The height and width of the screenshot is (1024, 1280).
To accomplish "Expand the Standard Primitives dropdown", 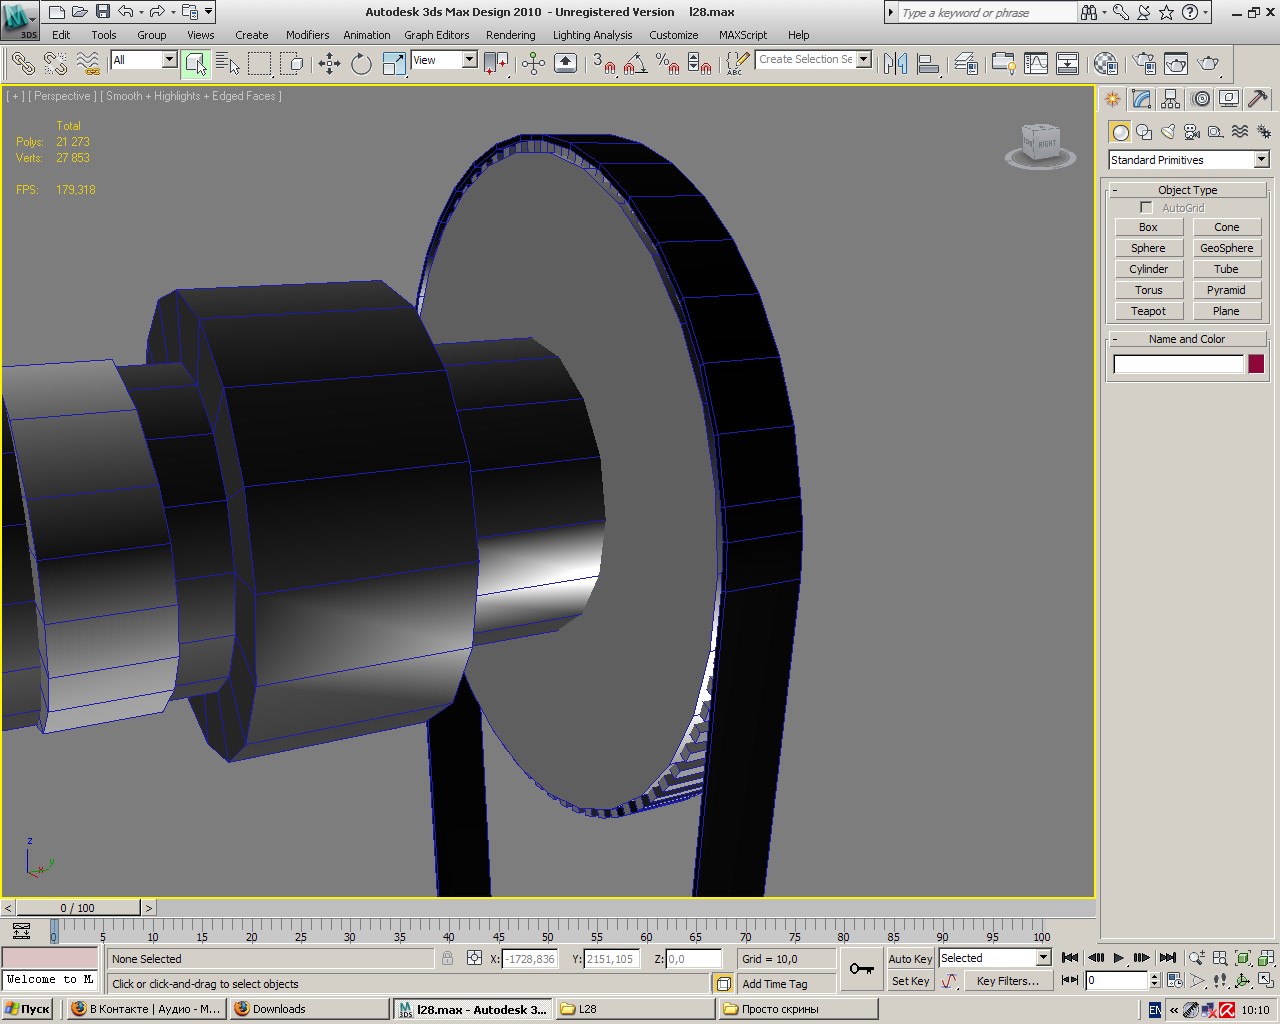I will (1261, 160).
